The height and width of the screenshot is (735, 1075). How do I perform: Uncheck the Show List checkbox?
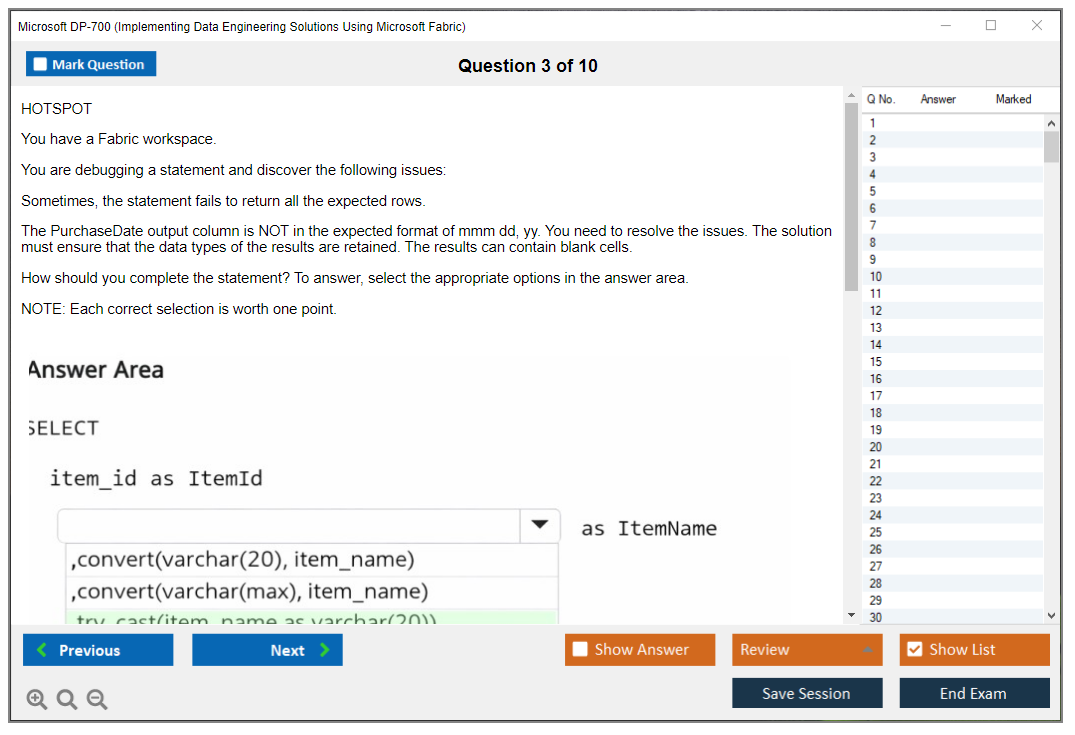pos(914,649)
